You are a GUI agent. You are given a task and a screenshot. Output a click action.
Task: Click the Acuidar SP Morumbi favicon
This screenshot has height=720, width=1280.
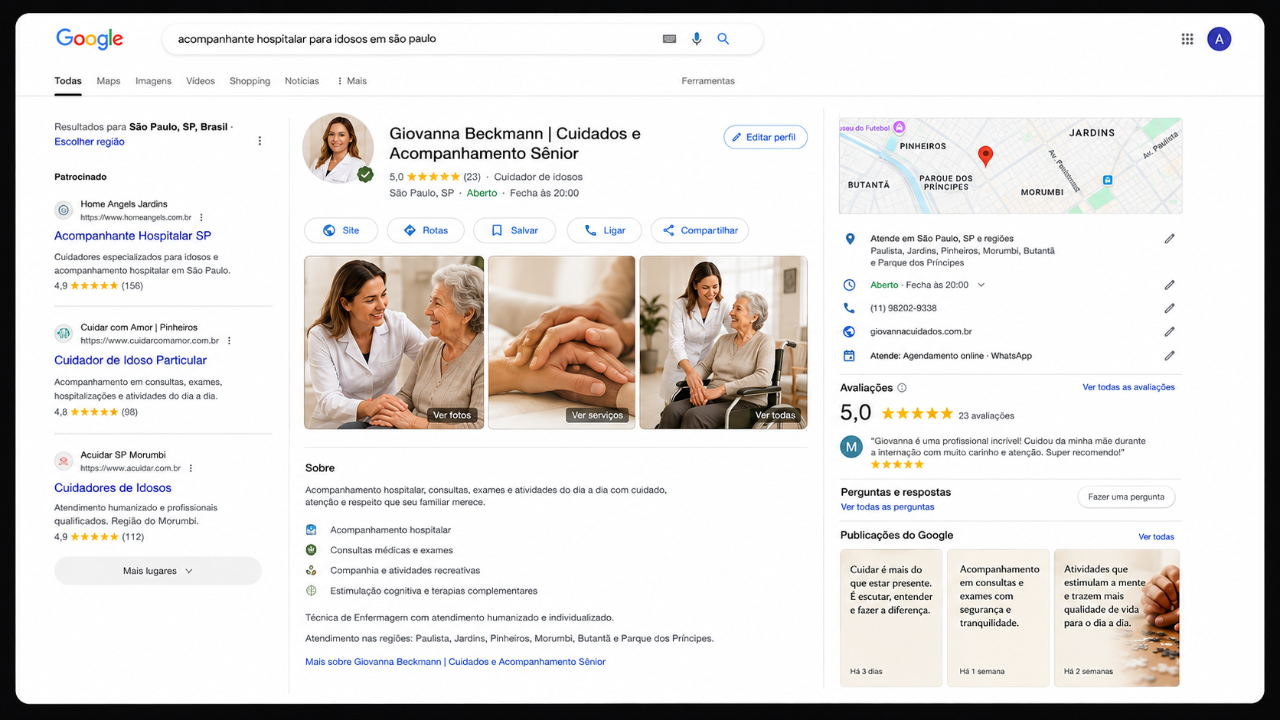(64, 461)
